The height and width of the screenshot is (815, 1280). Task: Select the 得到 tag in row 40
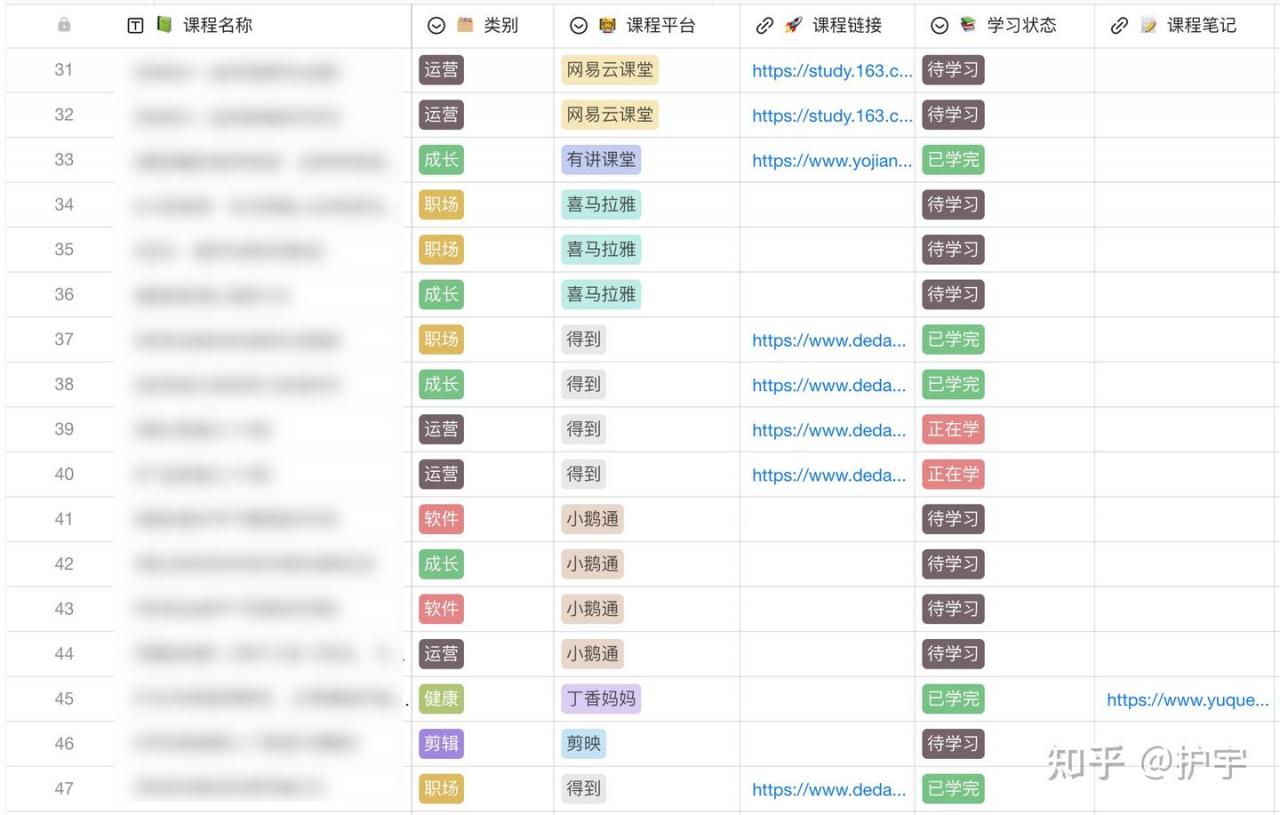[x=584, y=474]
